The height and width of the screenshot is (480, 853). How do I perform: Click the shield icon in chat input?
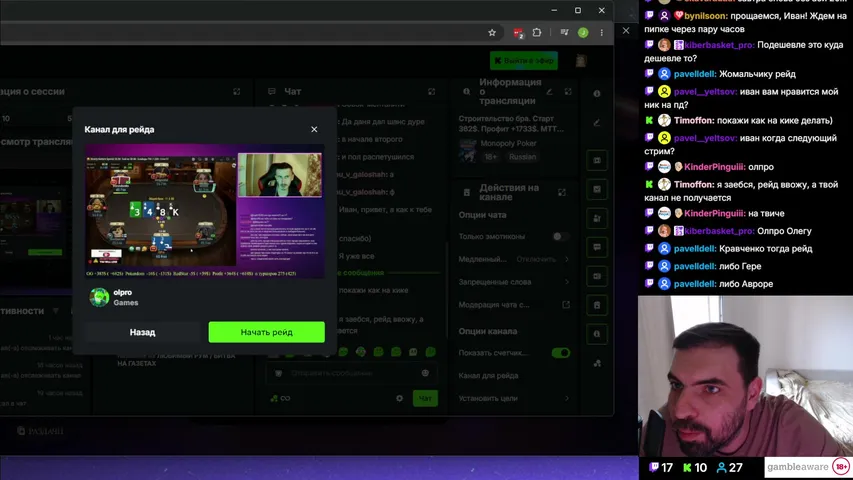click(x=279, y=373)
